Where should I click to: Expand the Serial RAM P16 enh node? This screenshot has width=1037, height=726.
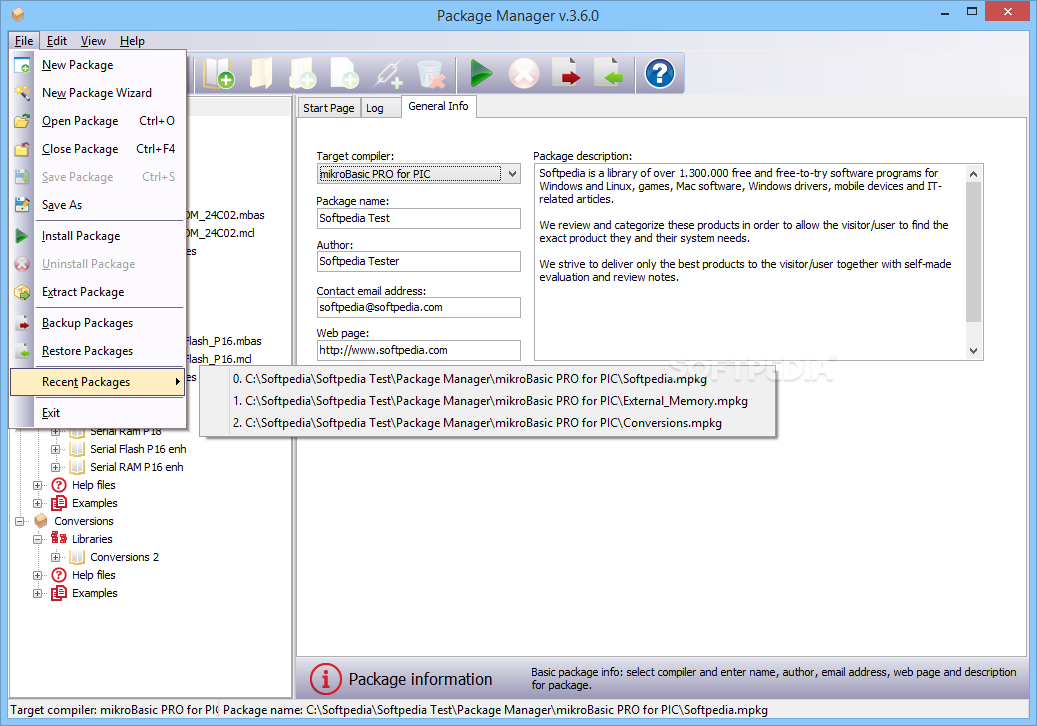click(x=56, y=467)
